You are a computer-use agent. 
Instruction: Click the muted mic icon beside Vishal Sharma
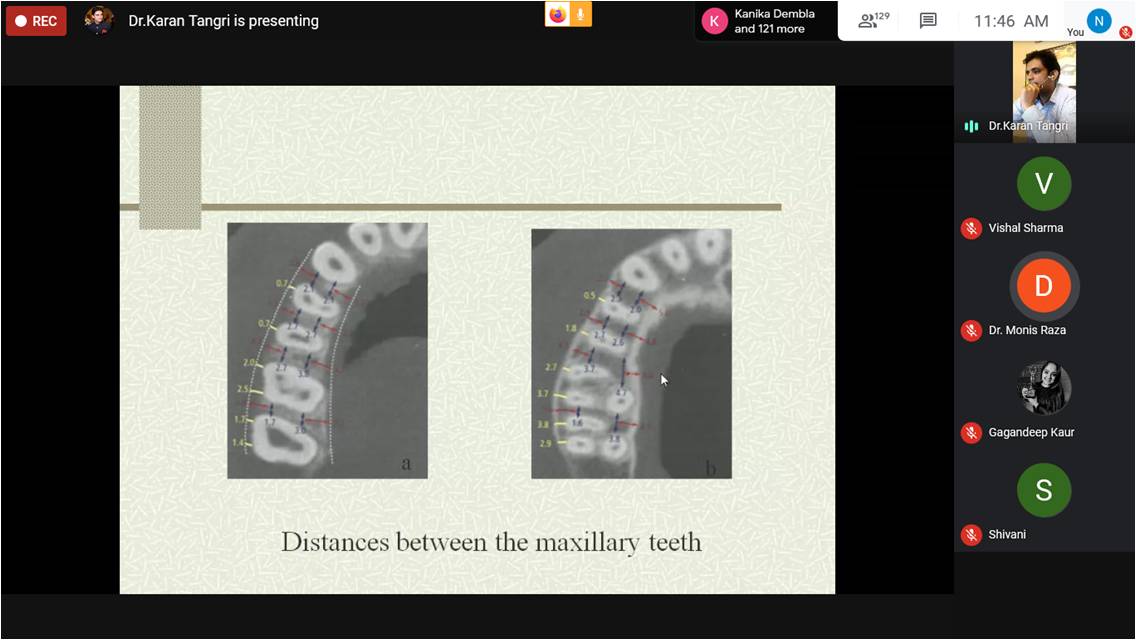click(970, 228)
